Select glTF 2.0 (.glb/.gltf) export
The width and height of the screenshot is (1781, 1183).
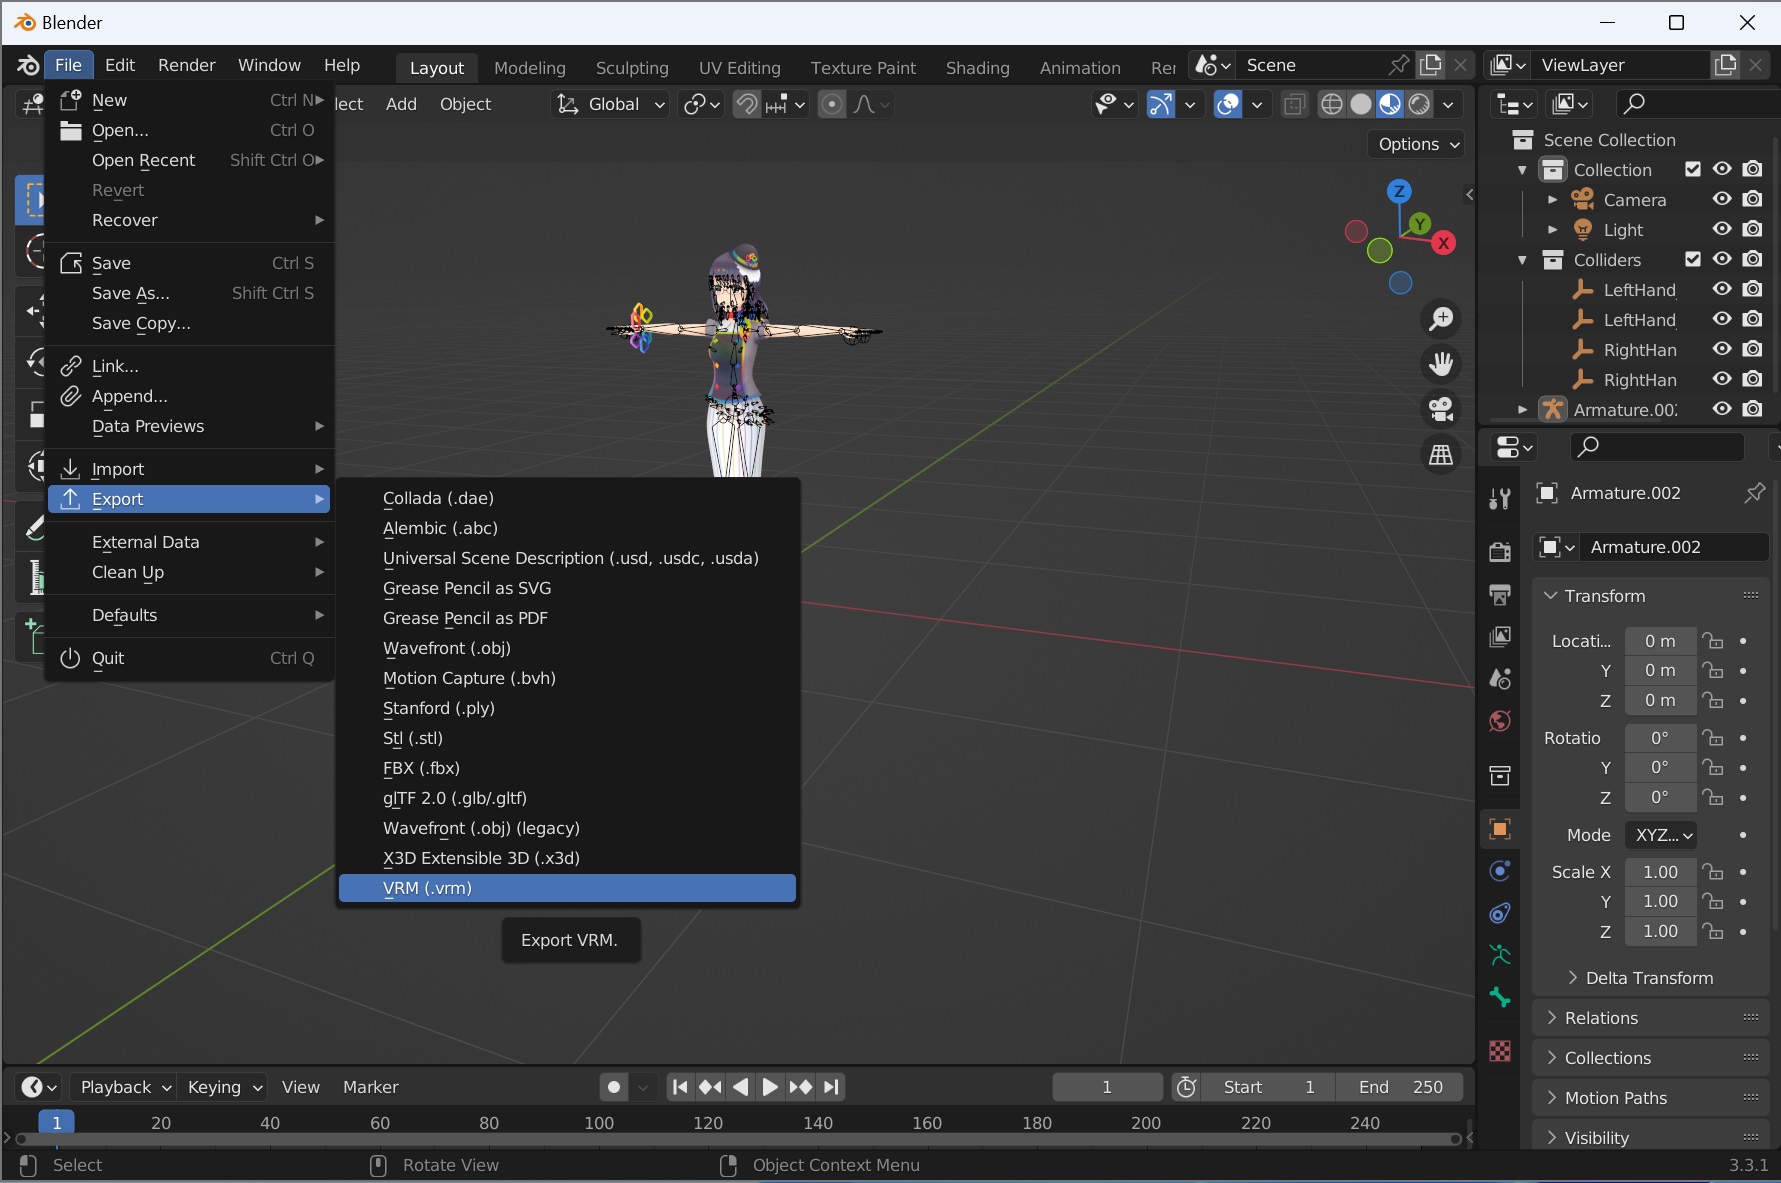(x=567, y=798)
